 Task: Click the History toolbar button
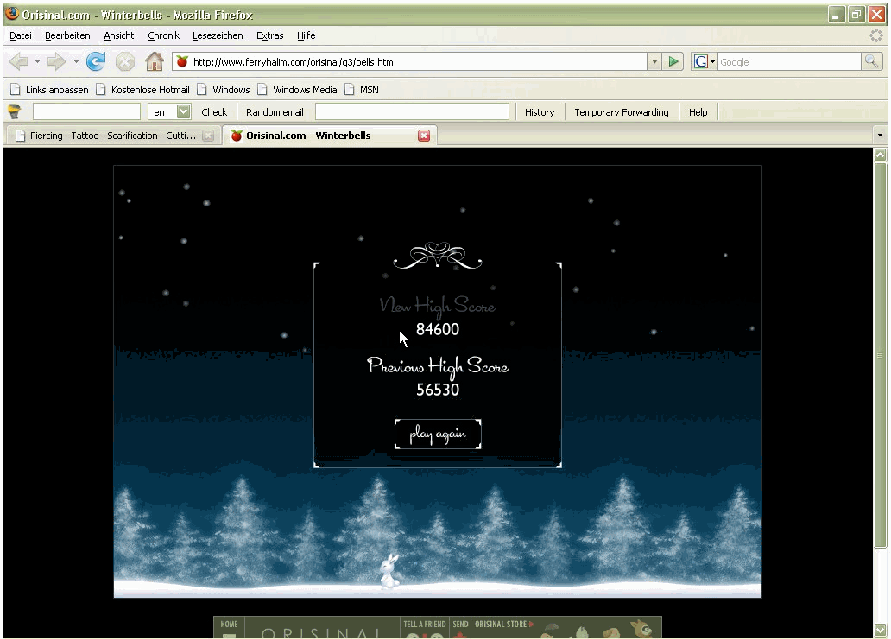click(540, 112)
